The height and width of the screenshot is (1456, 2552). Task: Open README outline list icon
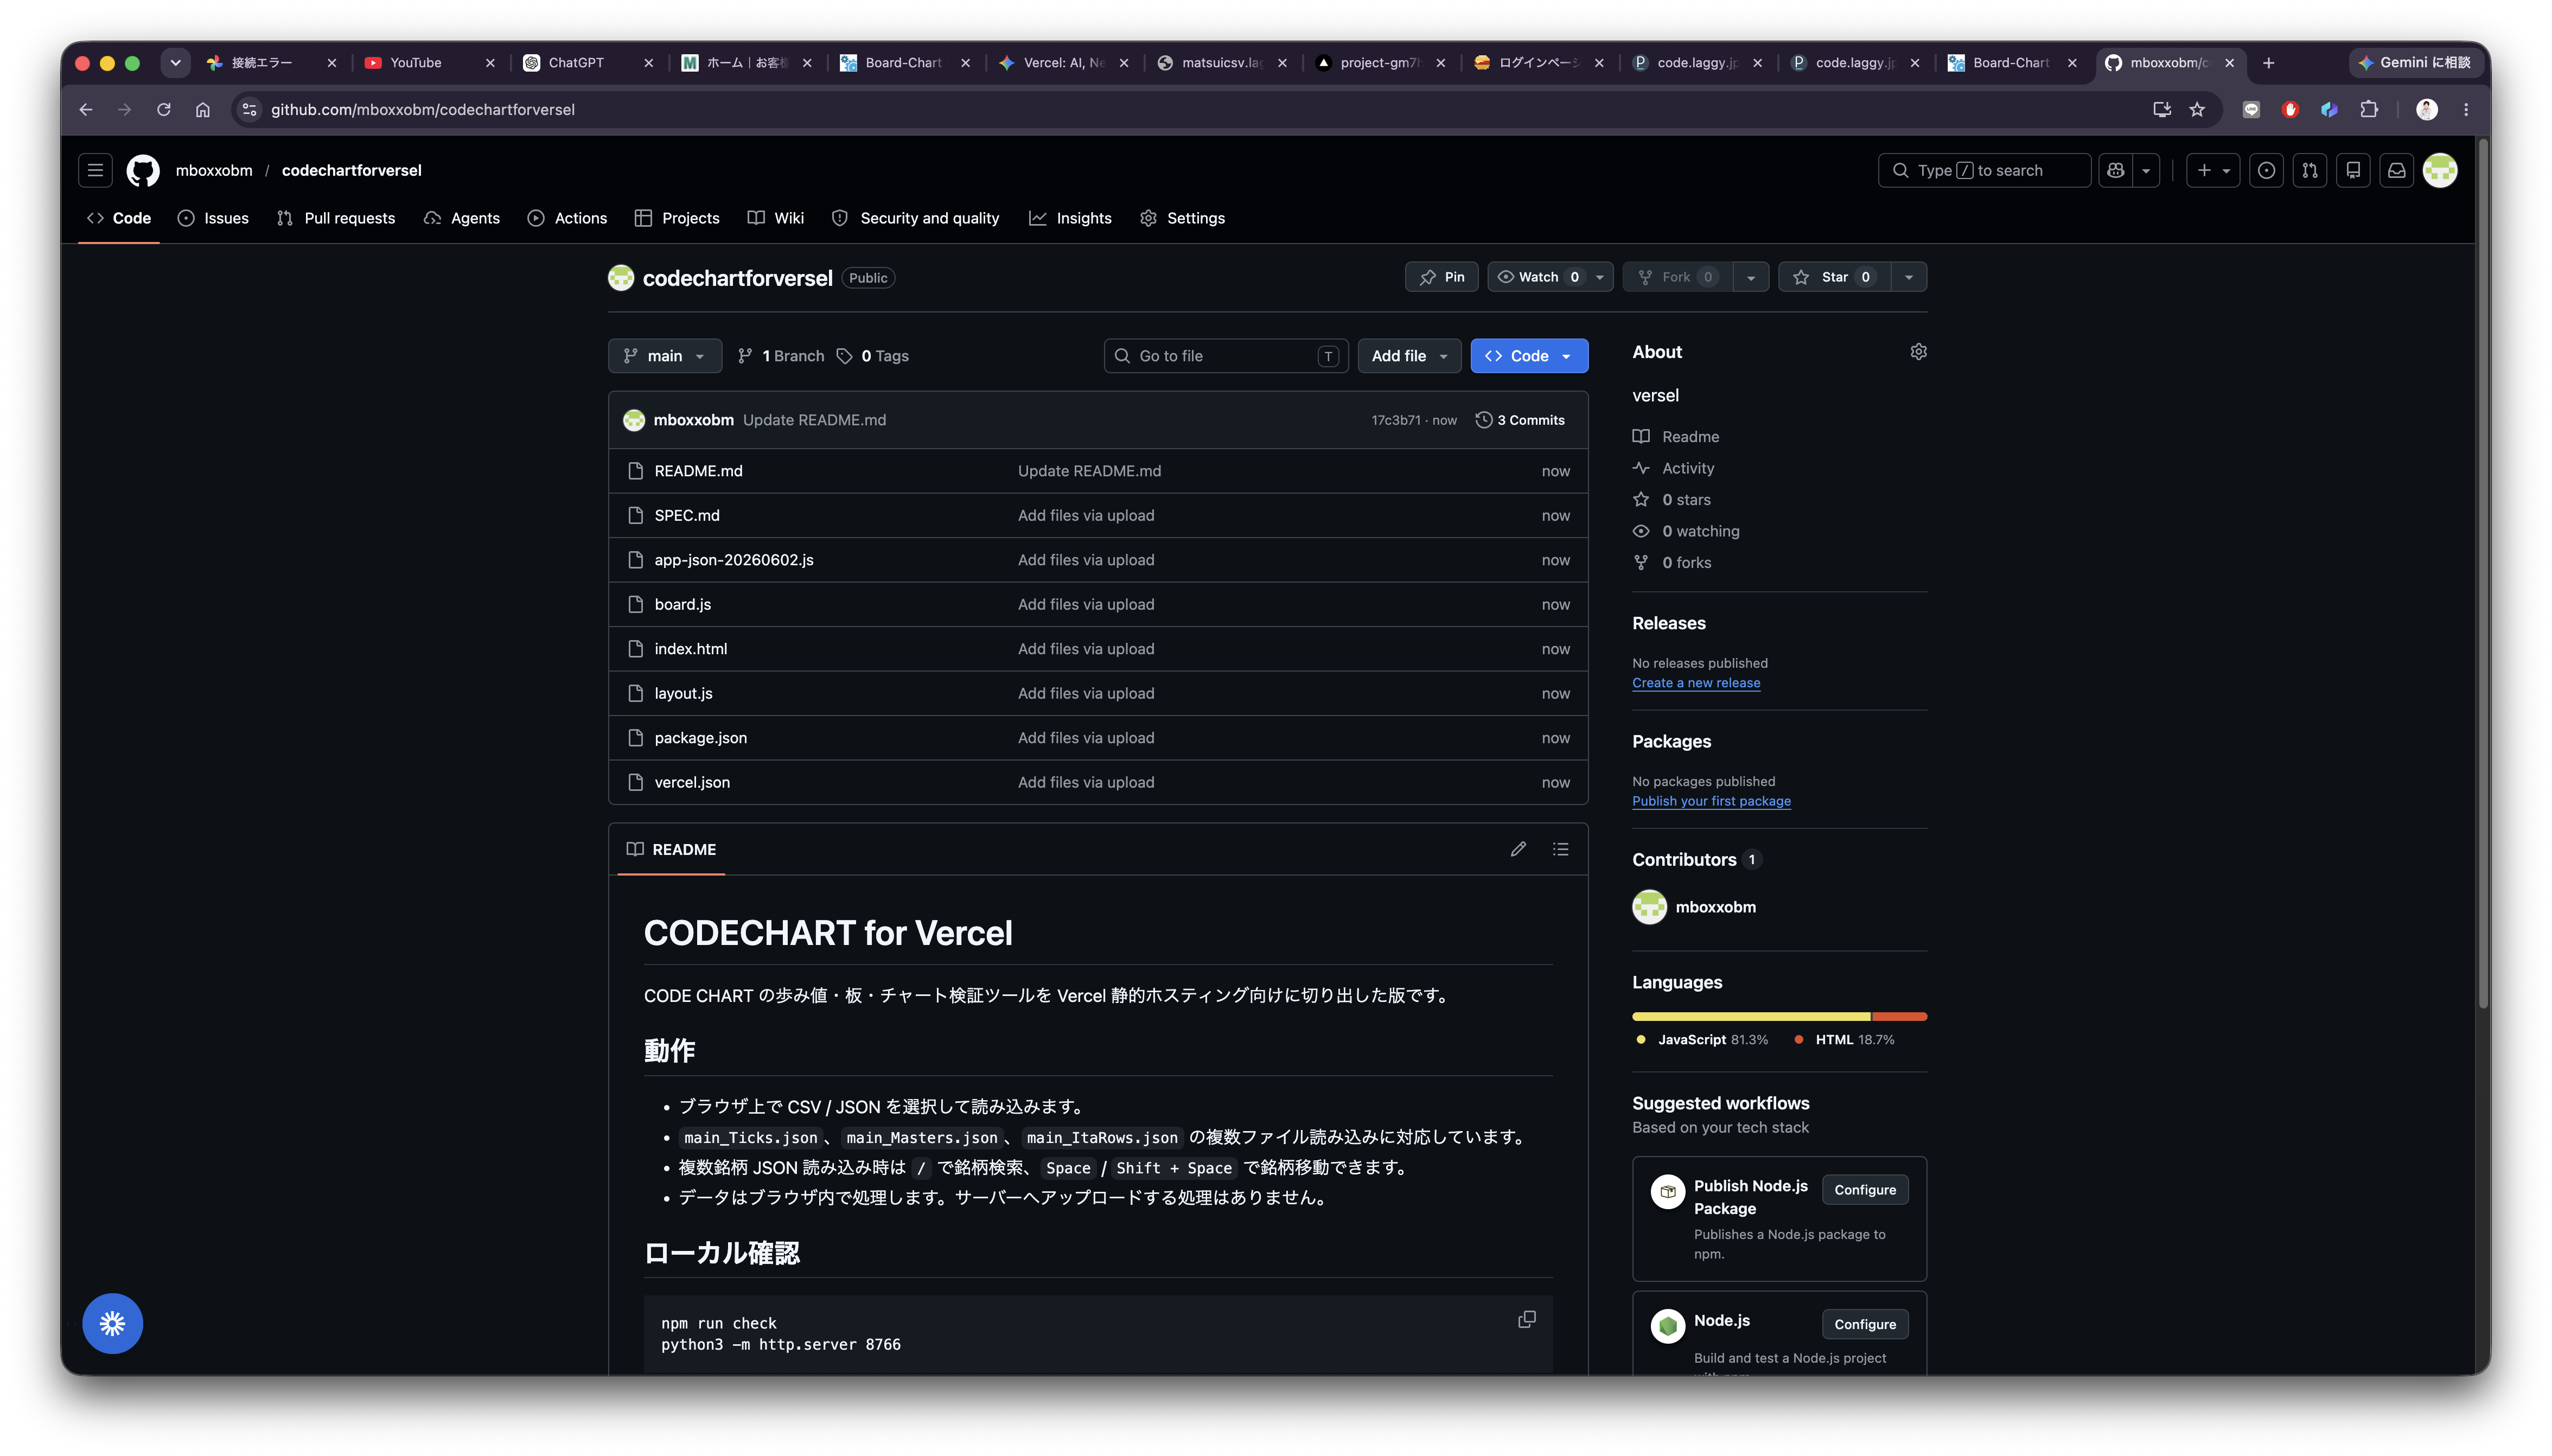[1560, 849]
